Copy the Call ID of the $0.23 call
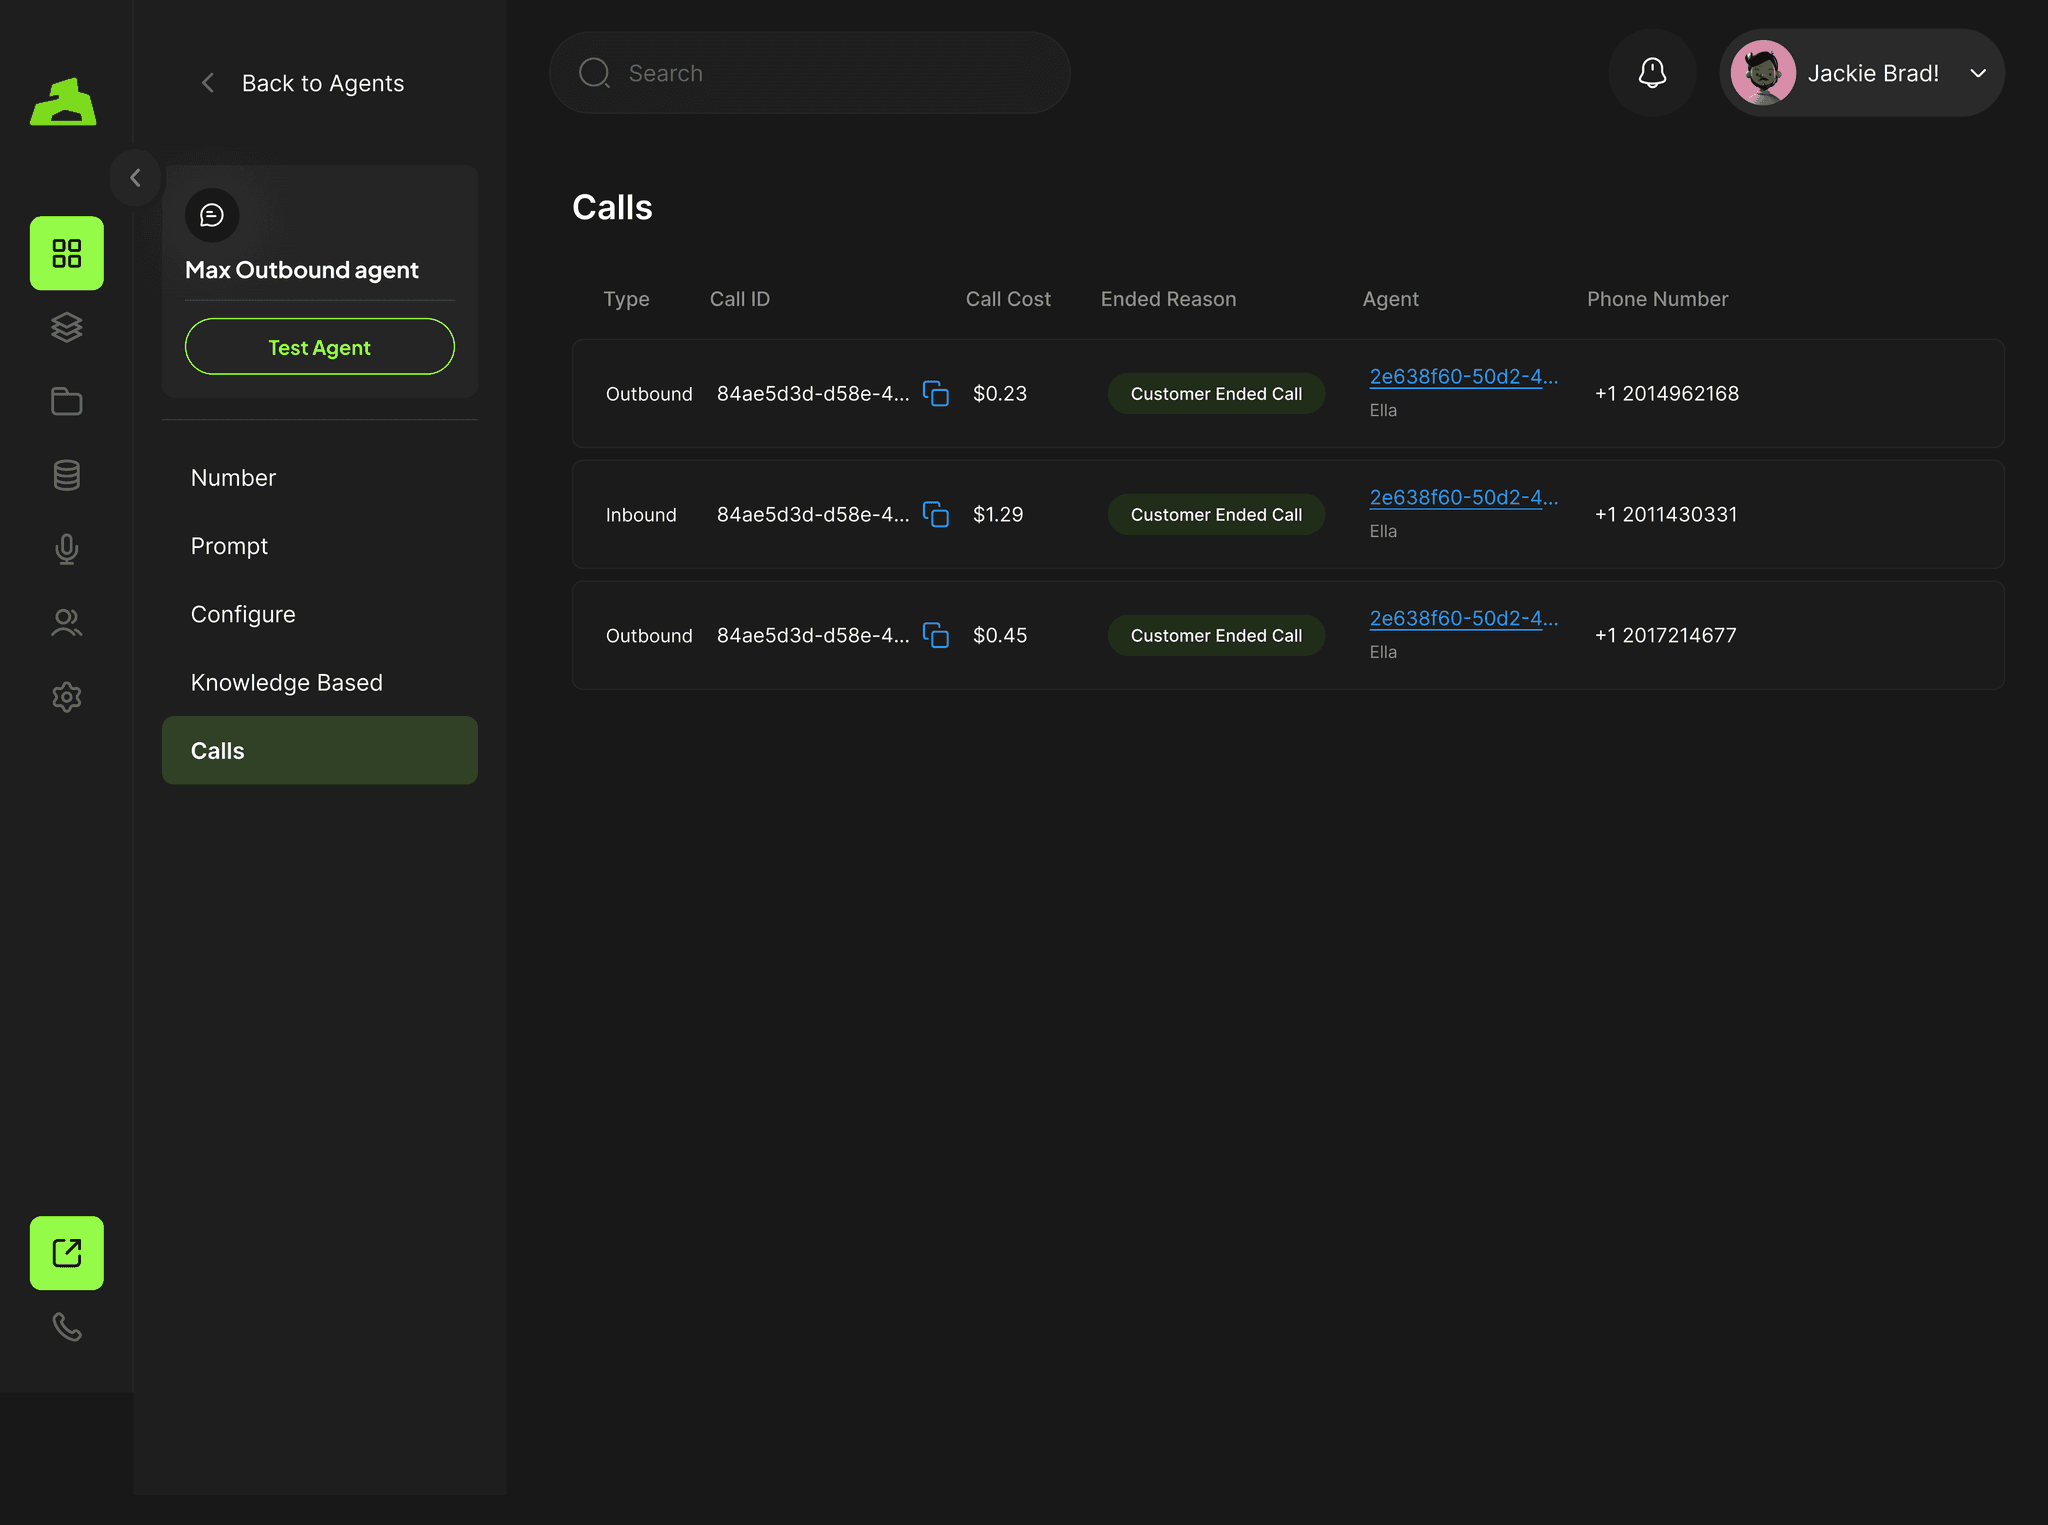This screenshot has width=2048, height=1525. click(936, 394)
